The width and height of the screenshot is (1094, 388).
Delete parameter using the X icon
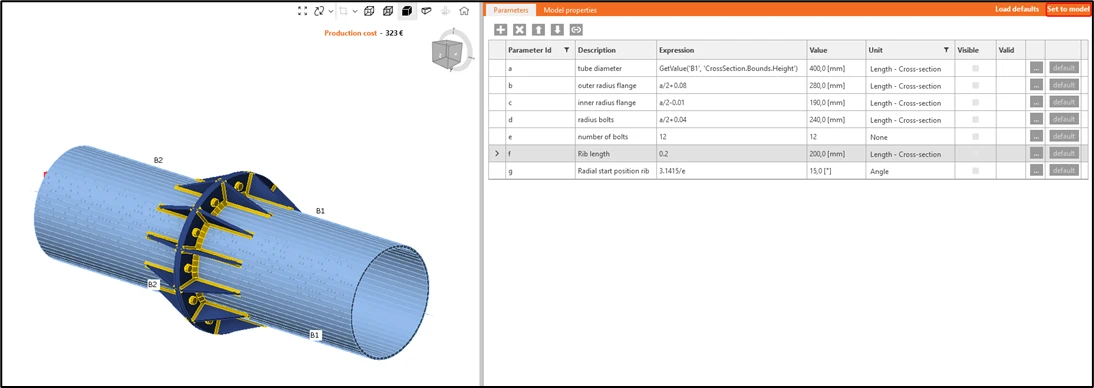[x=519, y=29]
